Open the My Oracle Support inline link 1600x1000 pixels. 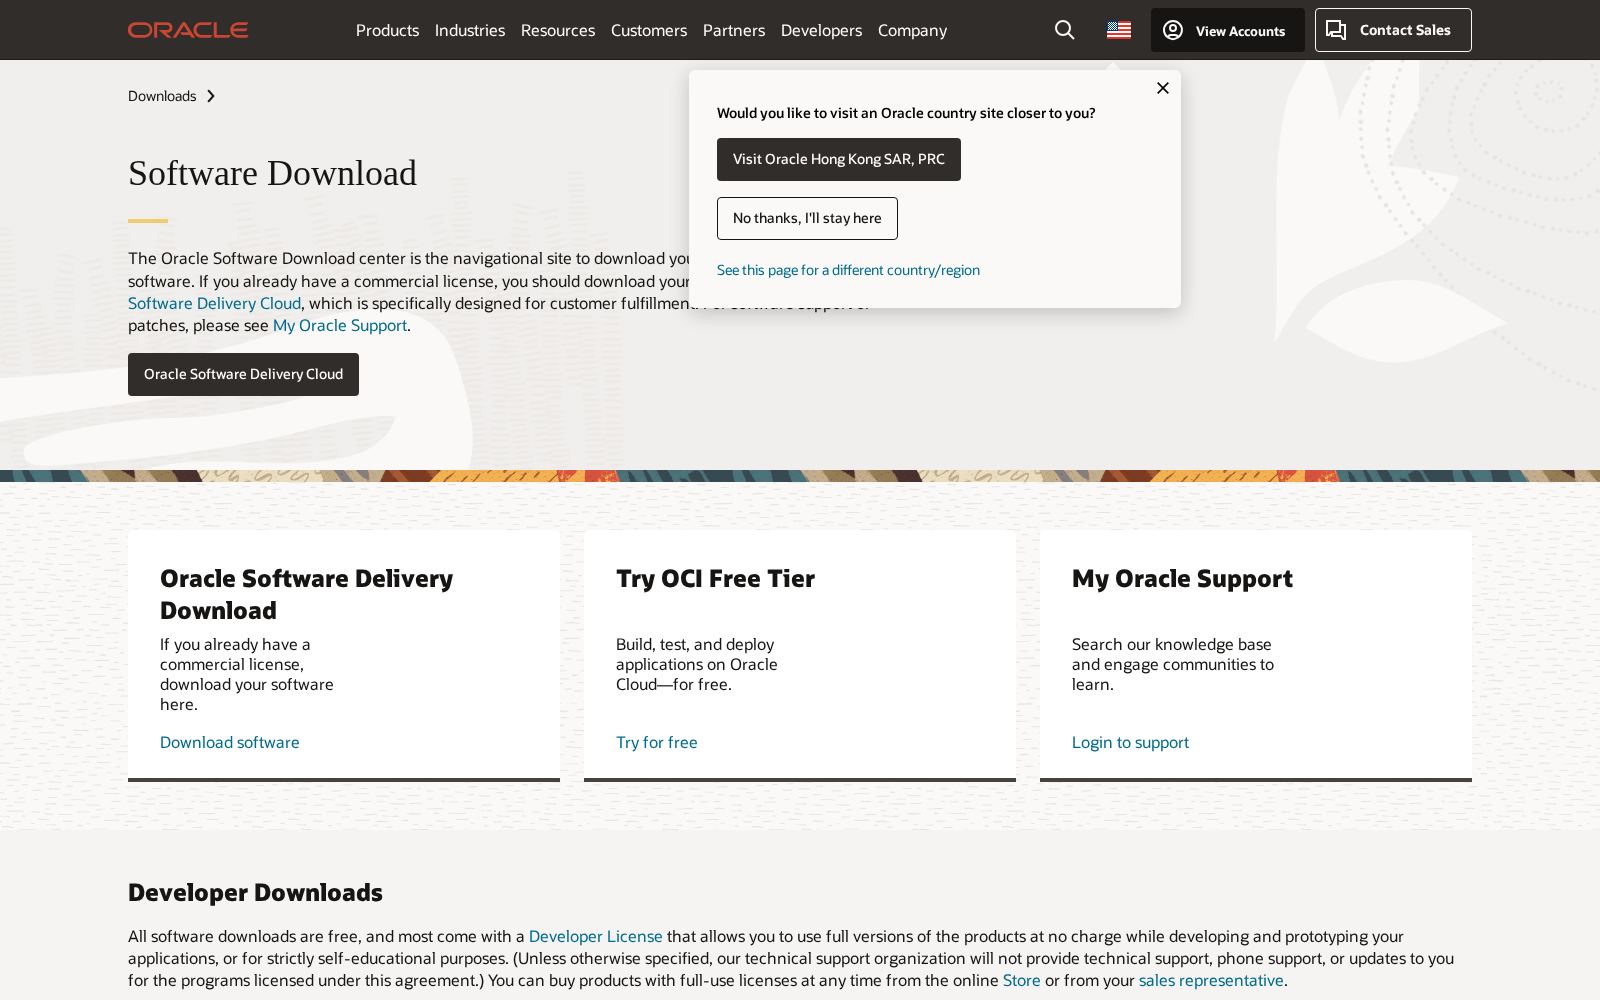340,325
